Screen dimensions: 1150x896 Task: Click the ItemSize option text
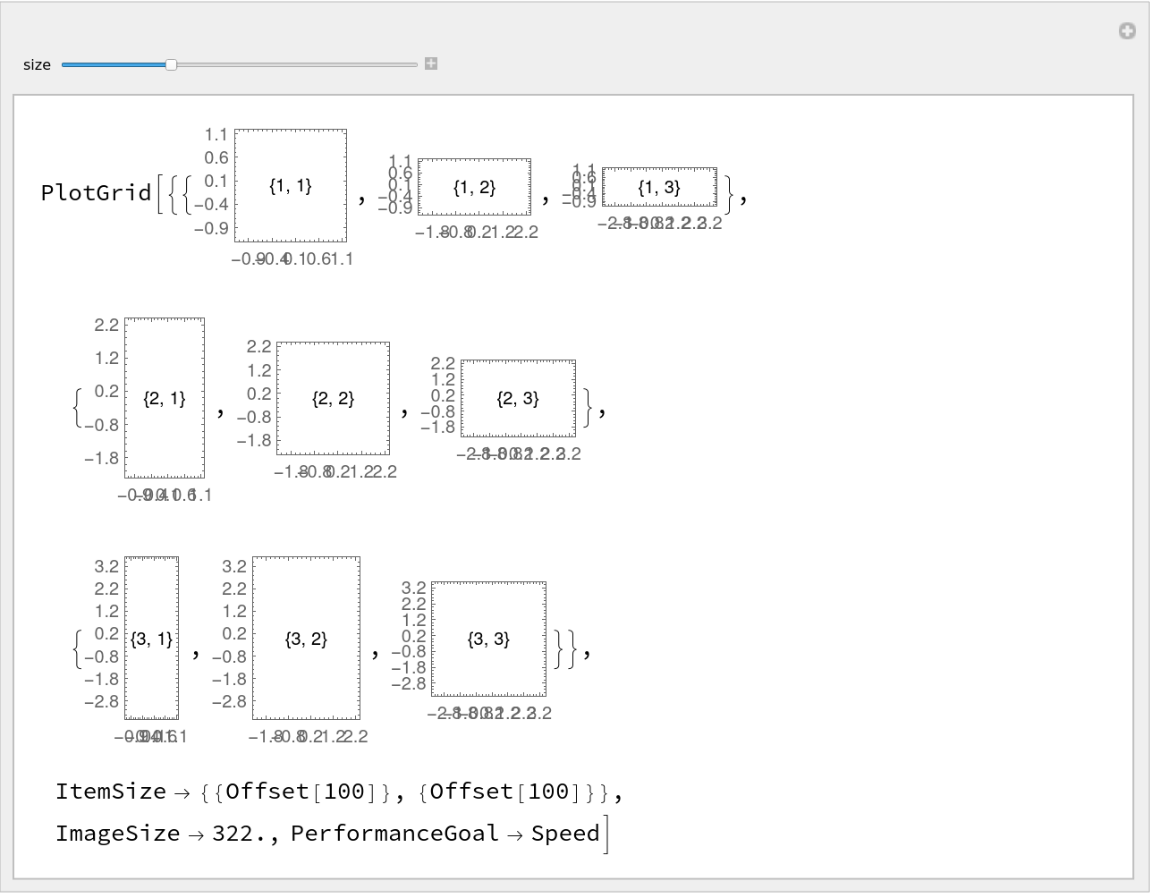coord(111,792)
